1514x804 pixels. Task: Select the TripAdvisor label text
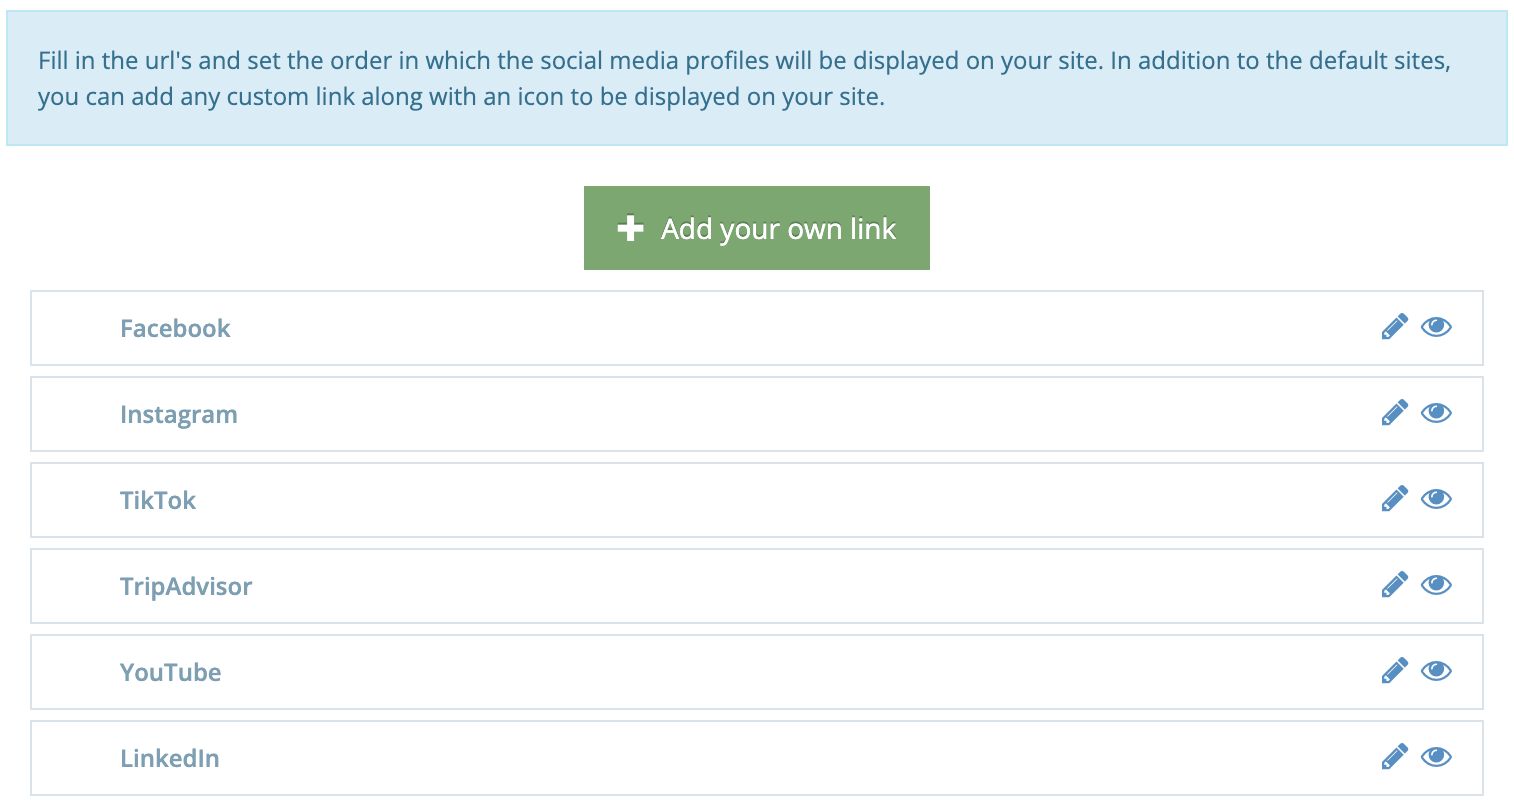pos(186,586)
